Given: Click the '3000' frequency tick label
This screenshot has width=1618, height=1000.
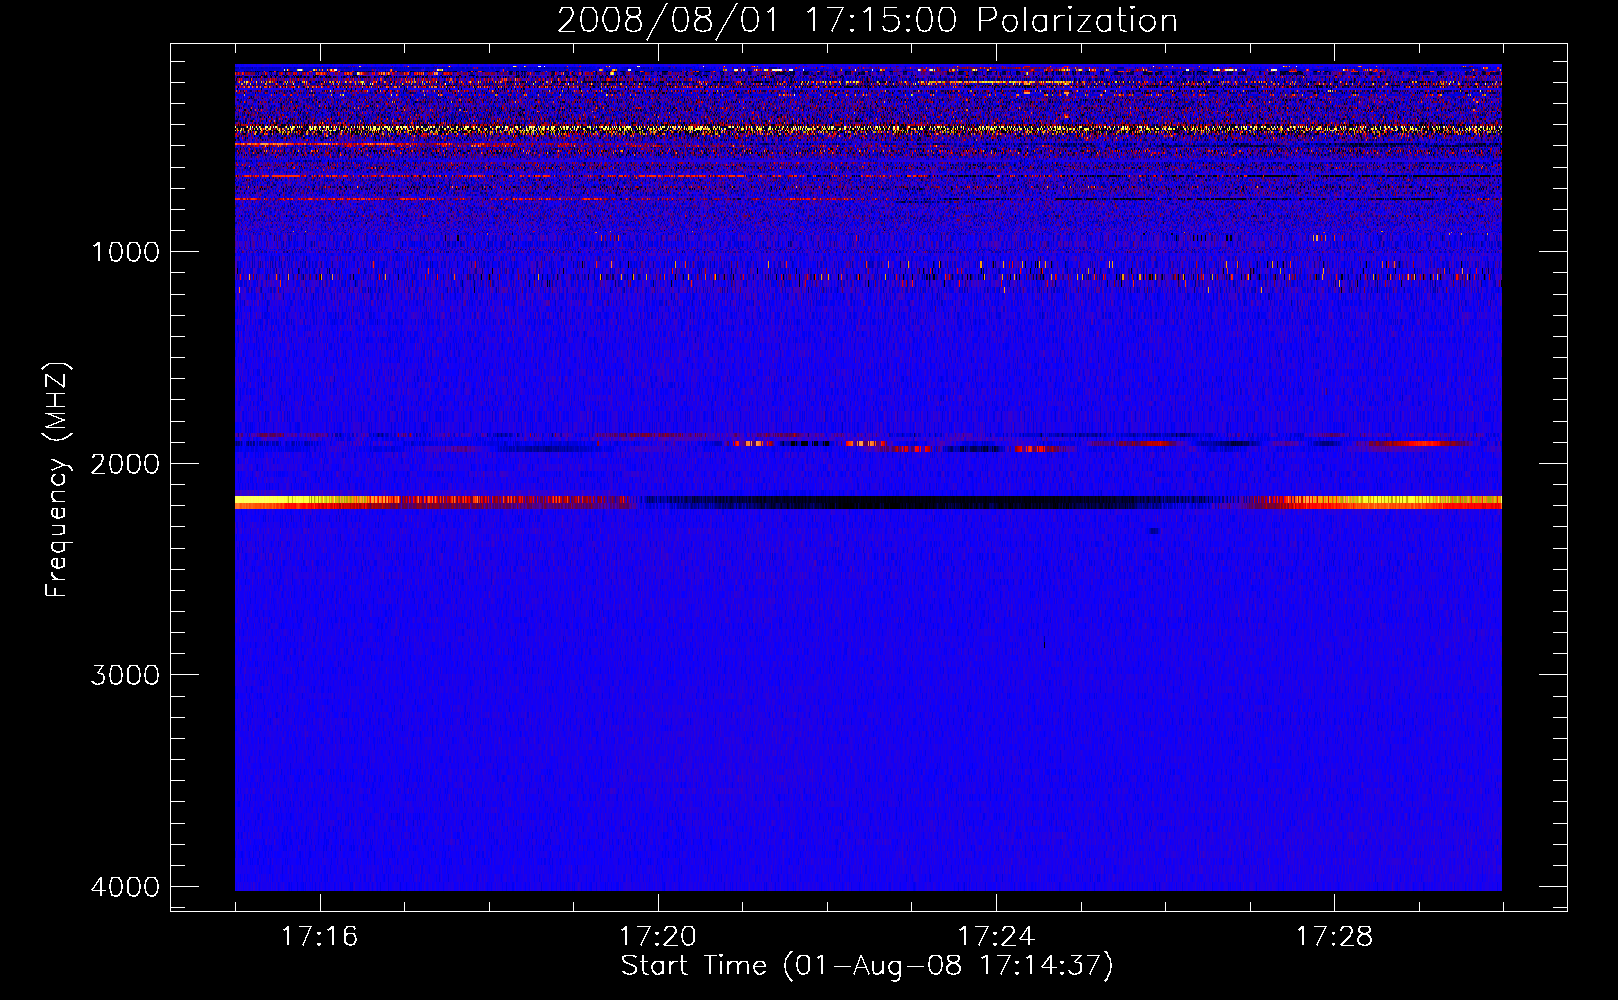Looking at the screenshot, I should pyautogui.click(x=125, y=675).
